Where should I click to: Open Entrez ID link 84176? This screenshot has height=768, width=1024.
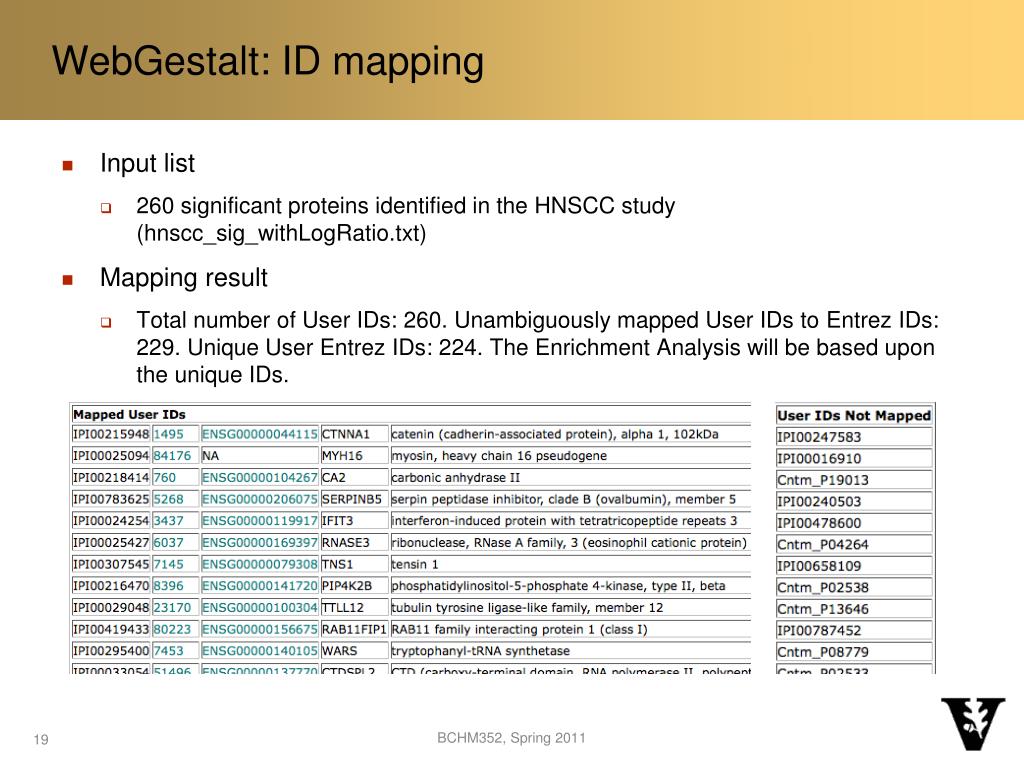coord(172,456)
